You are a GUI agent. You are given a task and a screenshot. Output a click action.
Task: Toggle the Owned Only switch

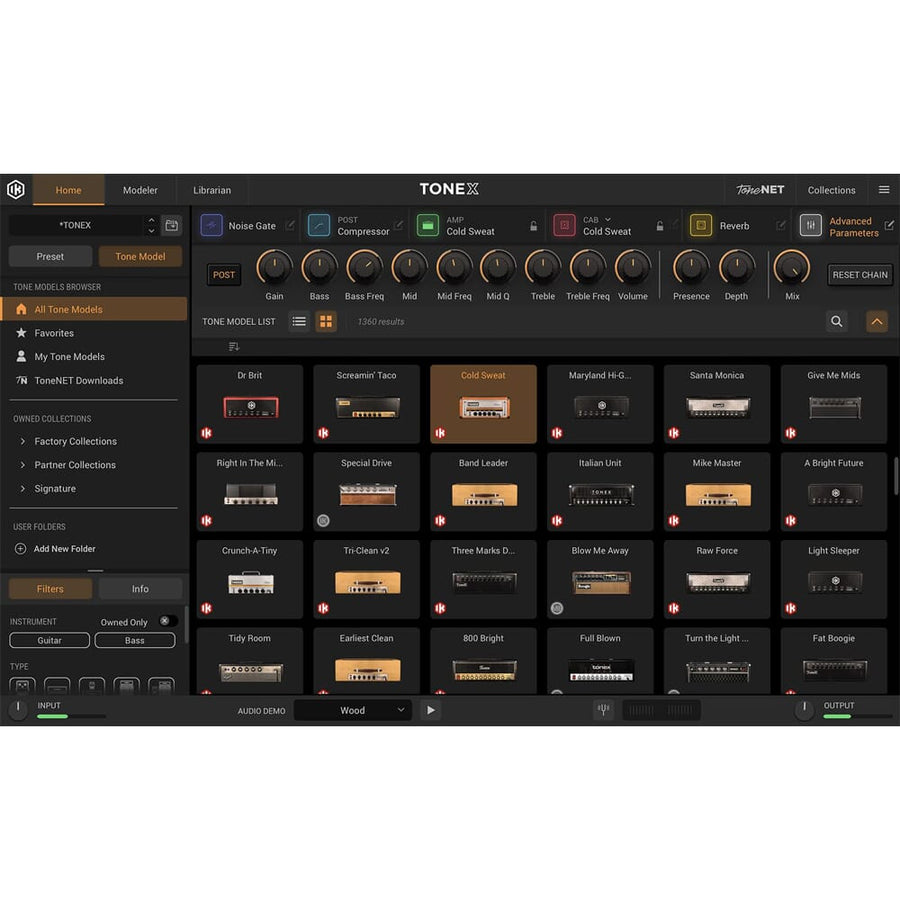[168, 621]
